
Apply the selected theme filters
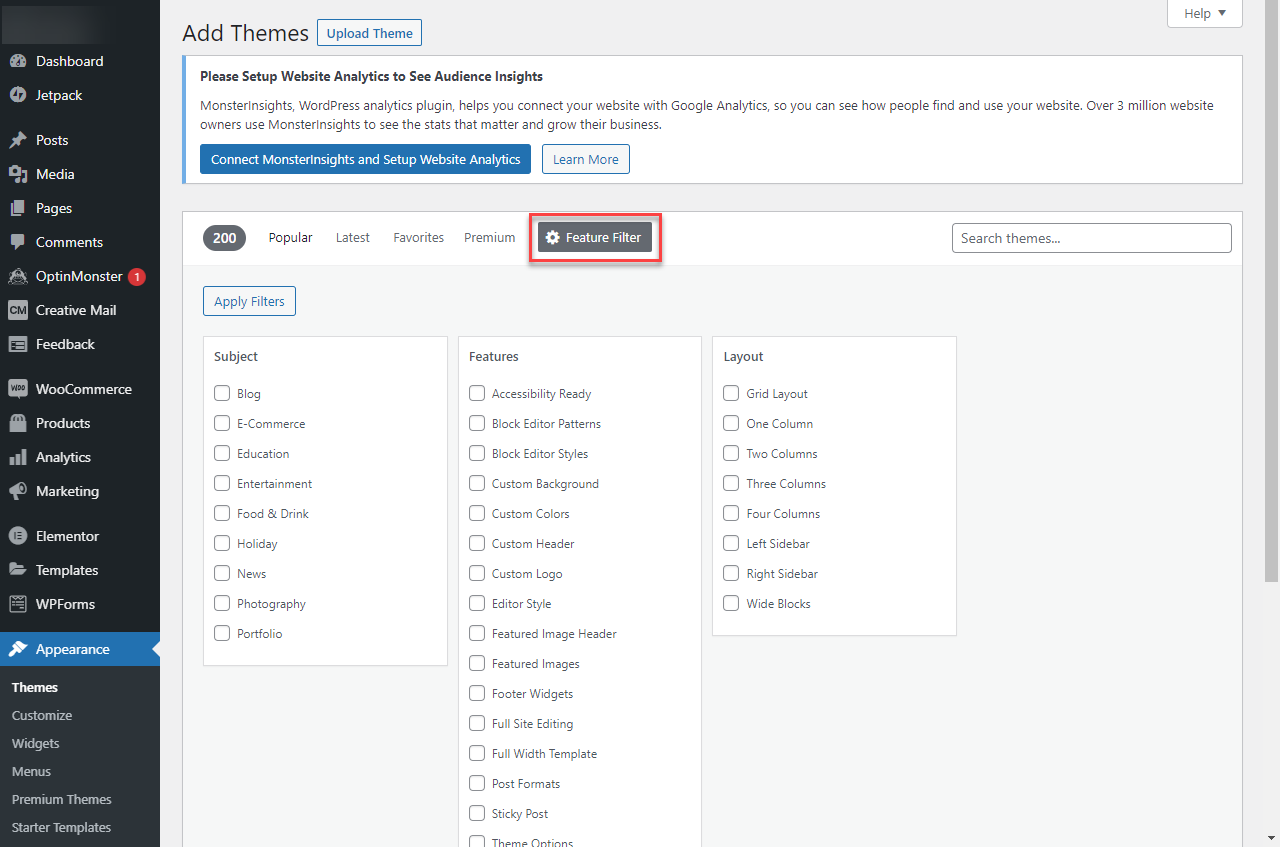[x=249, y=300]
